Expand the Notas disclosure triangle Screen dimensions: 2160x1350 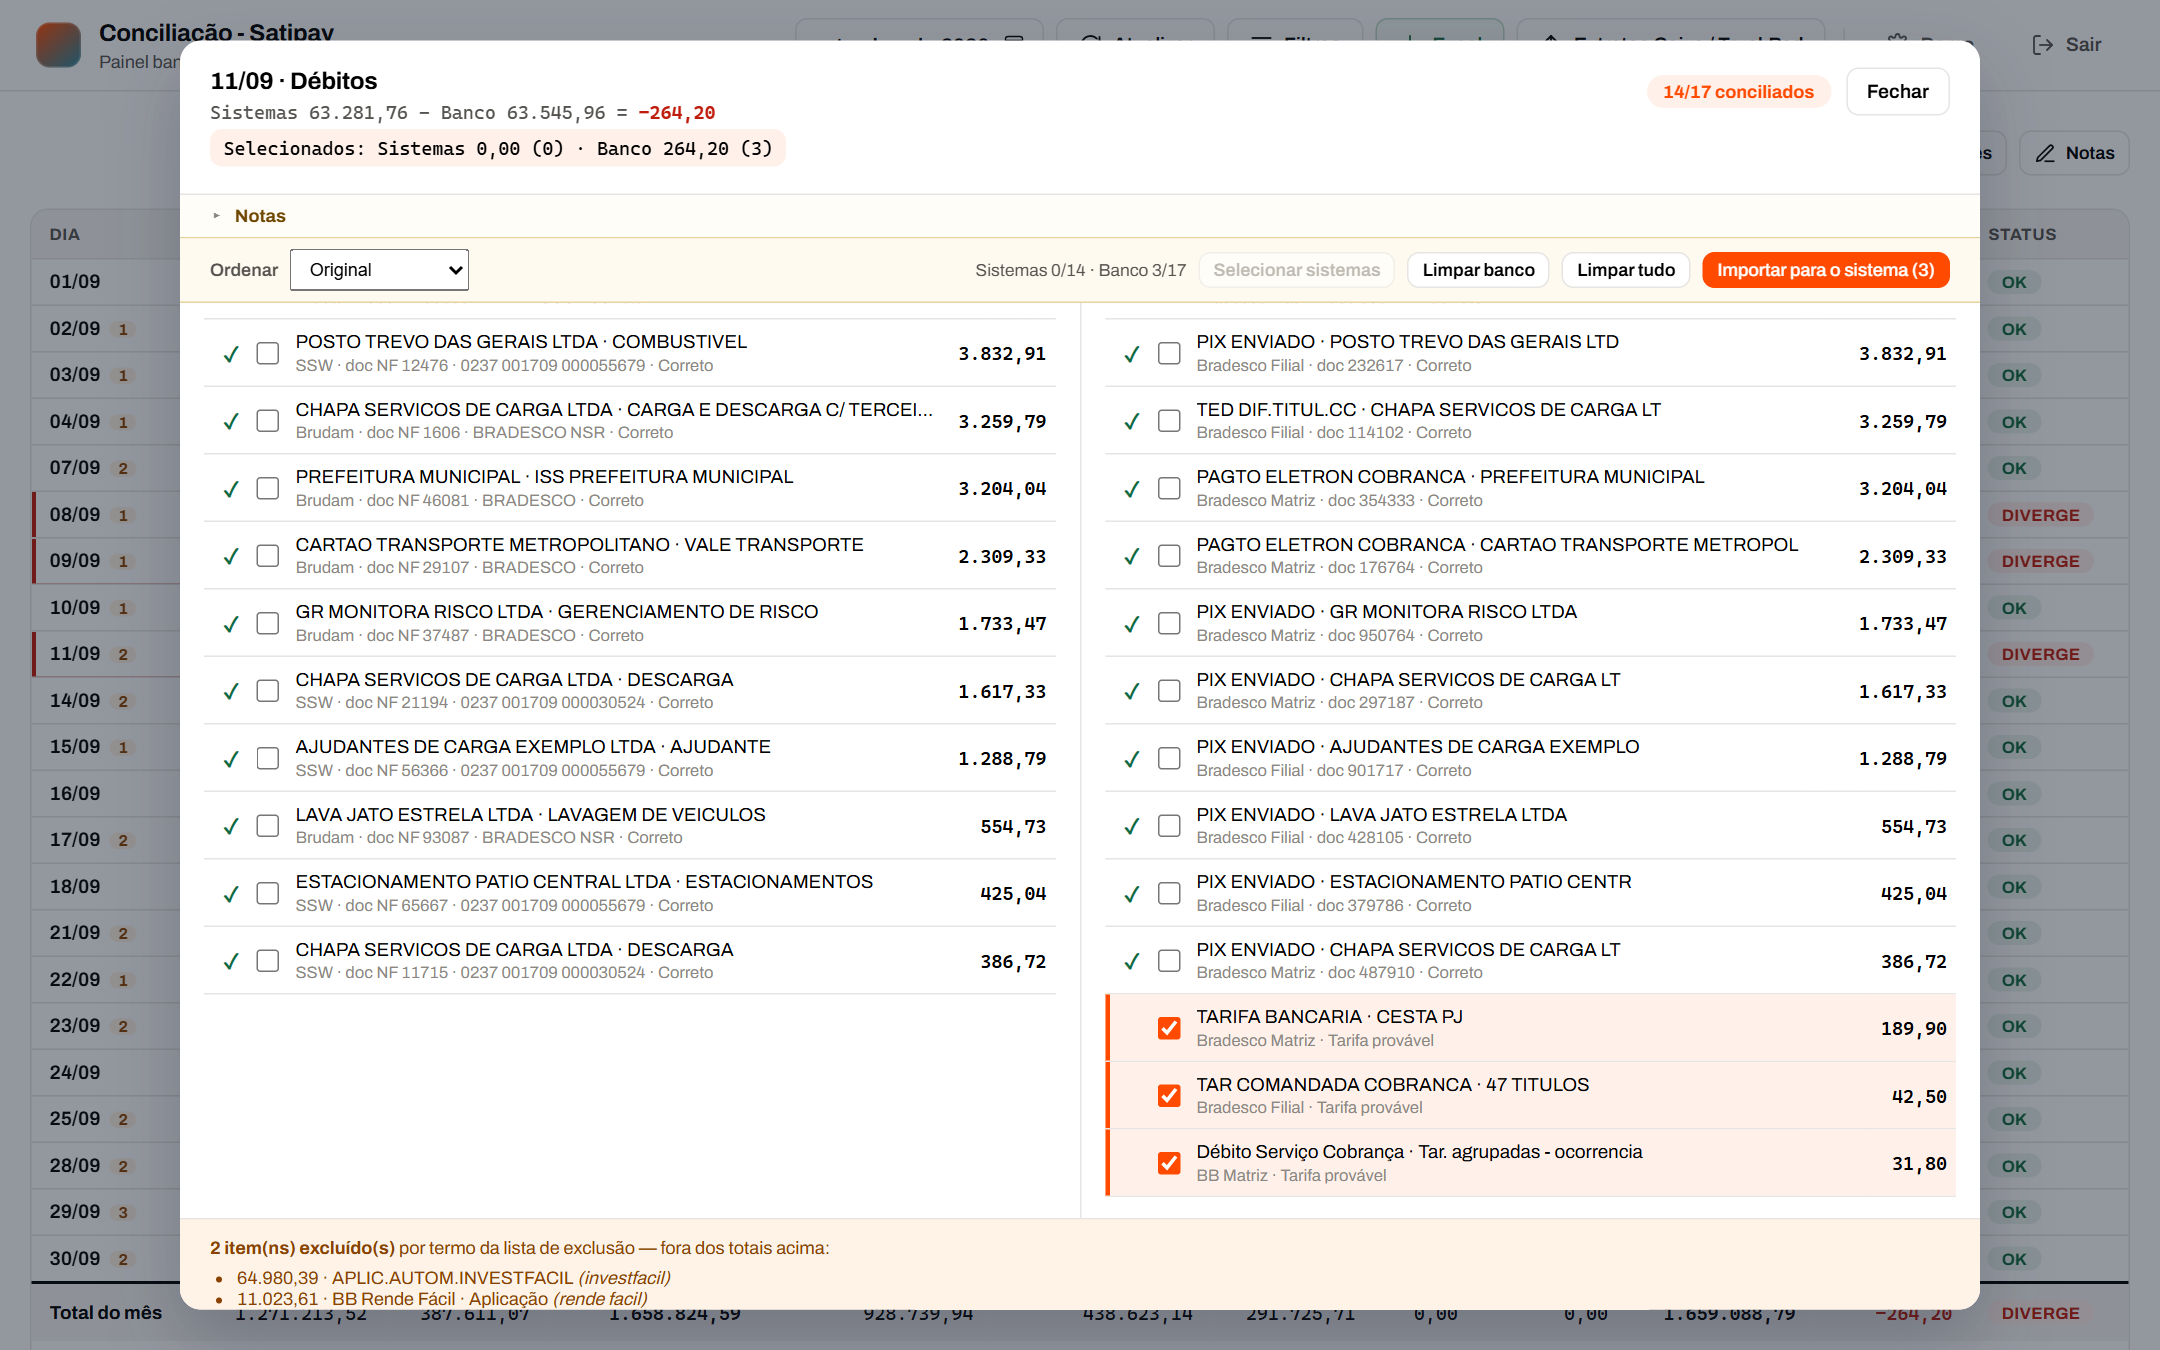[x=216, y=216]
